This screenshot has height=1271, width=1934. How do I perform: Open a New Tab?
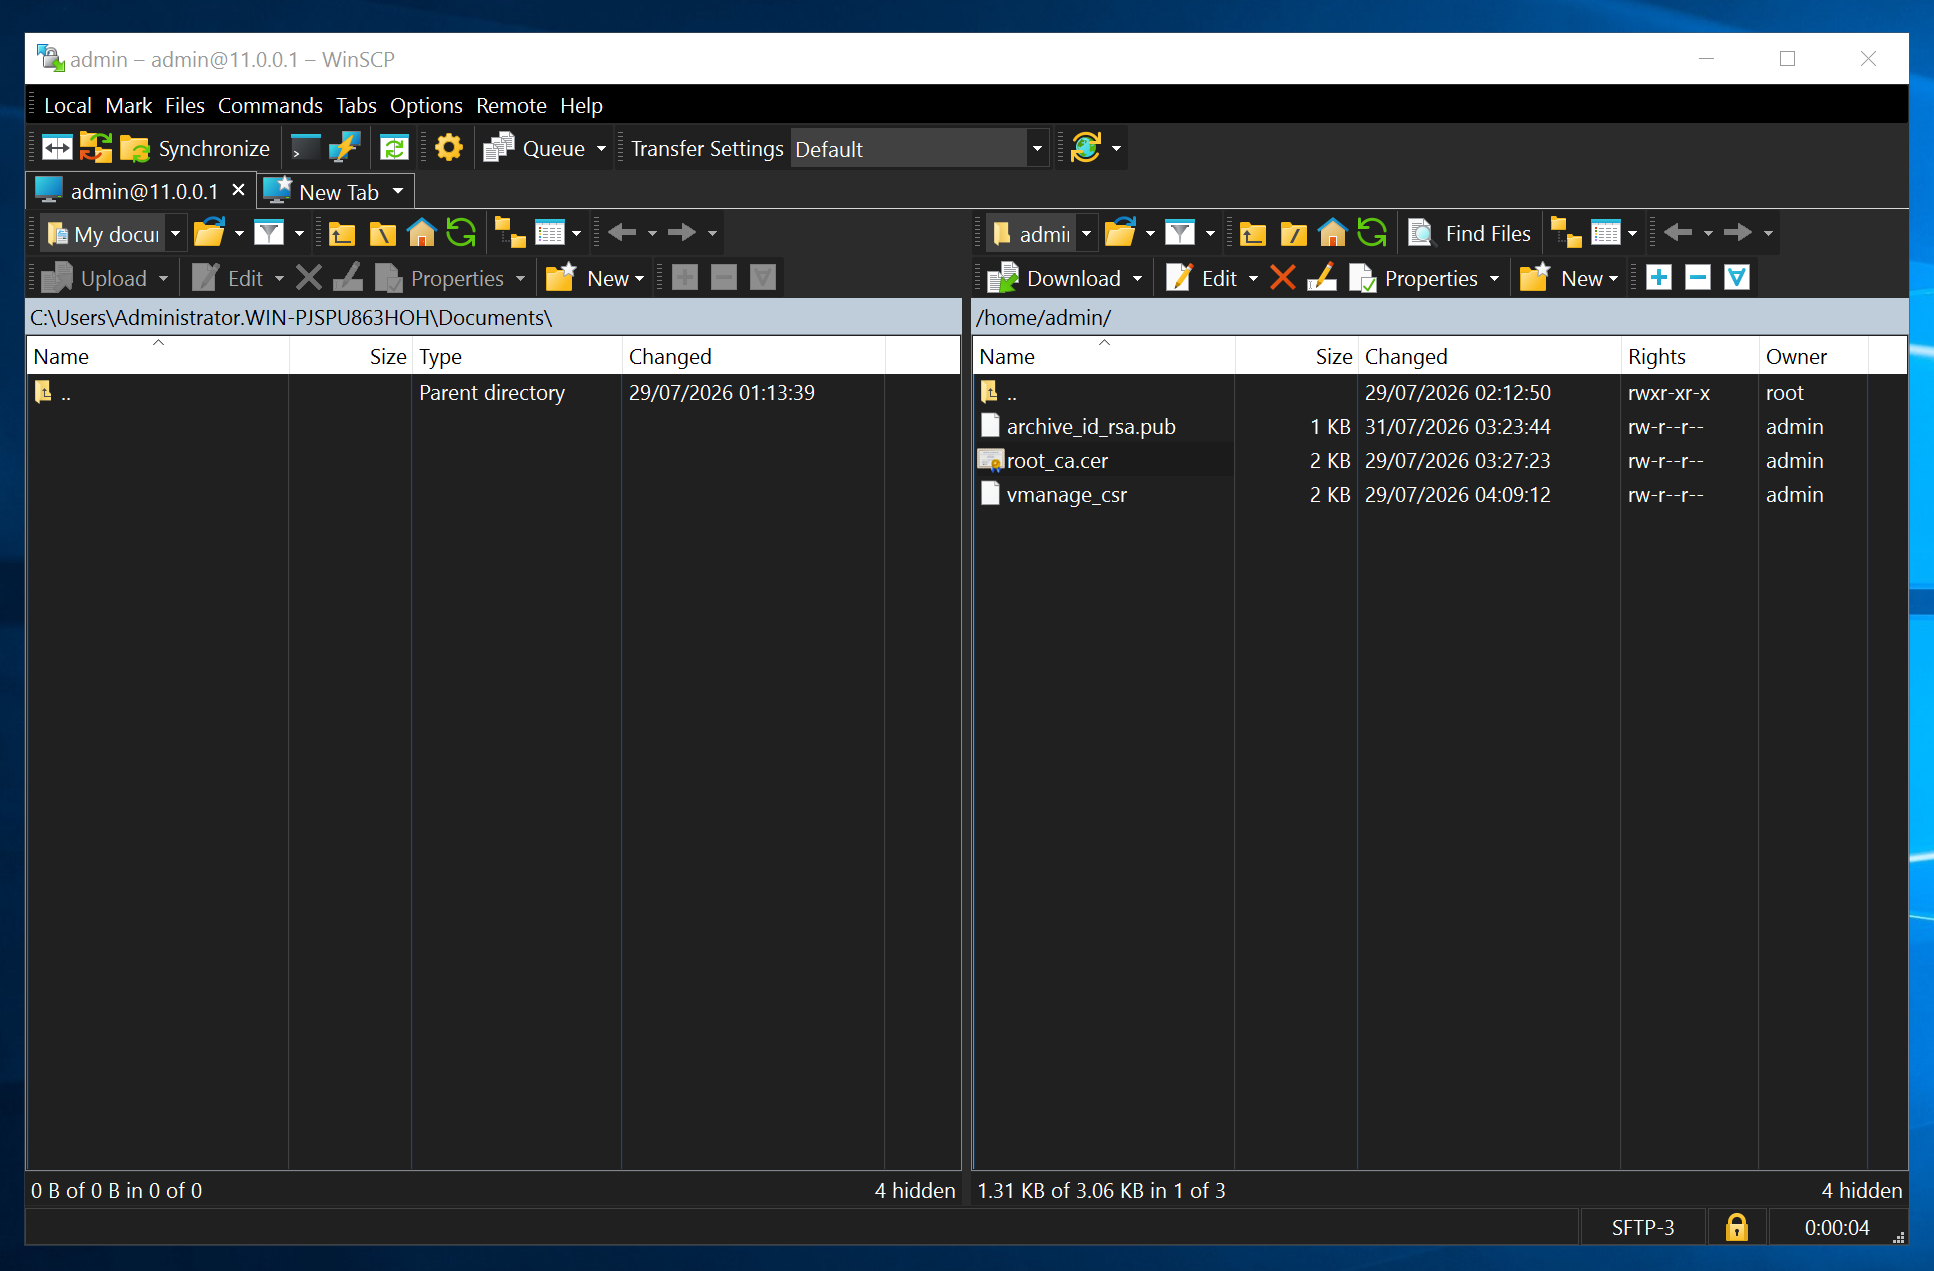(x=322, y=191)
